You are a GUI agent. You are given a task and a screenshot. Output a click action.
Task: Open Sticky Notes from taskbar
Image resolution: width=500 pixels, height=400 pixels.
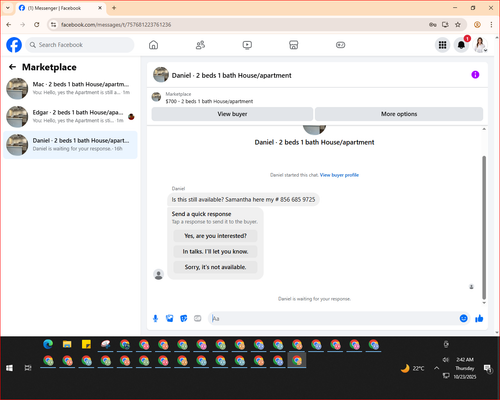tap(86, 344)
